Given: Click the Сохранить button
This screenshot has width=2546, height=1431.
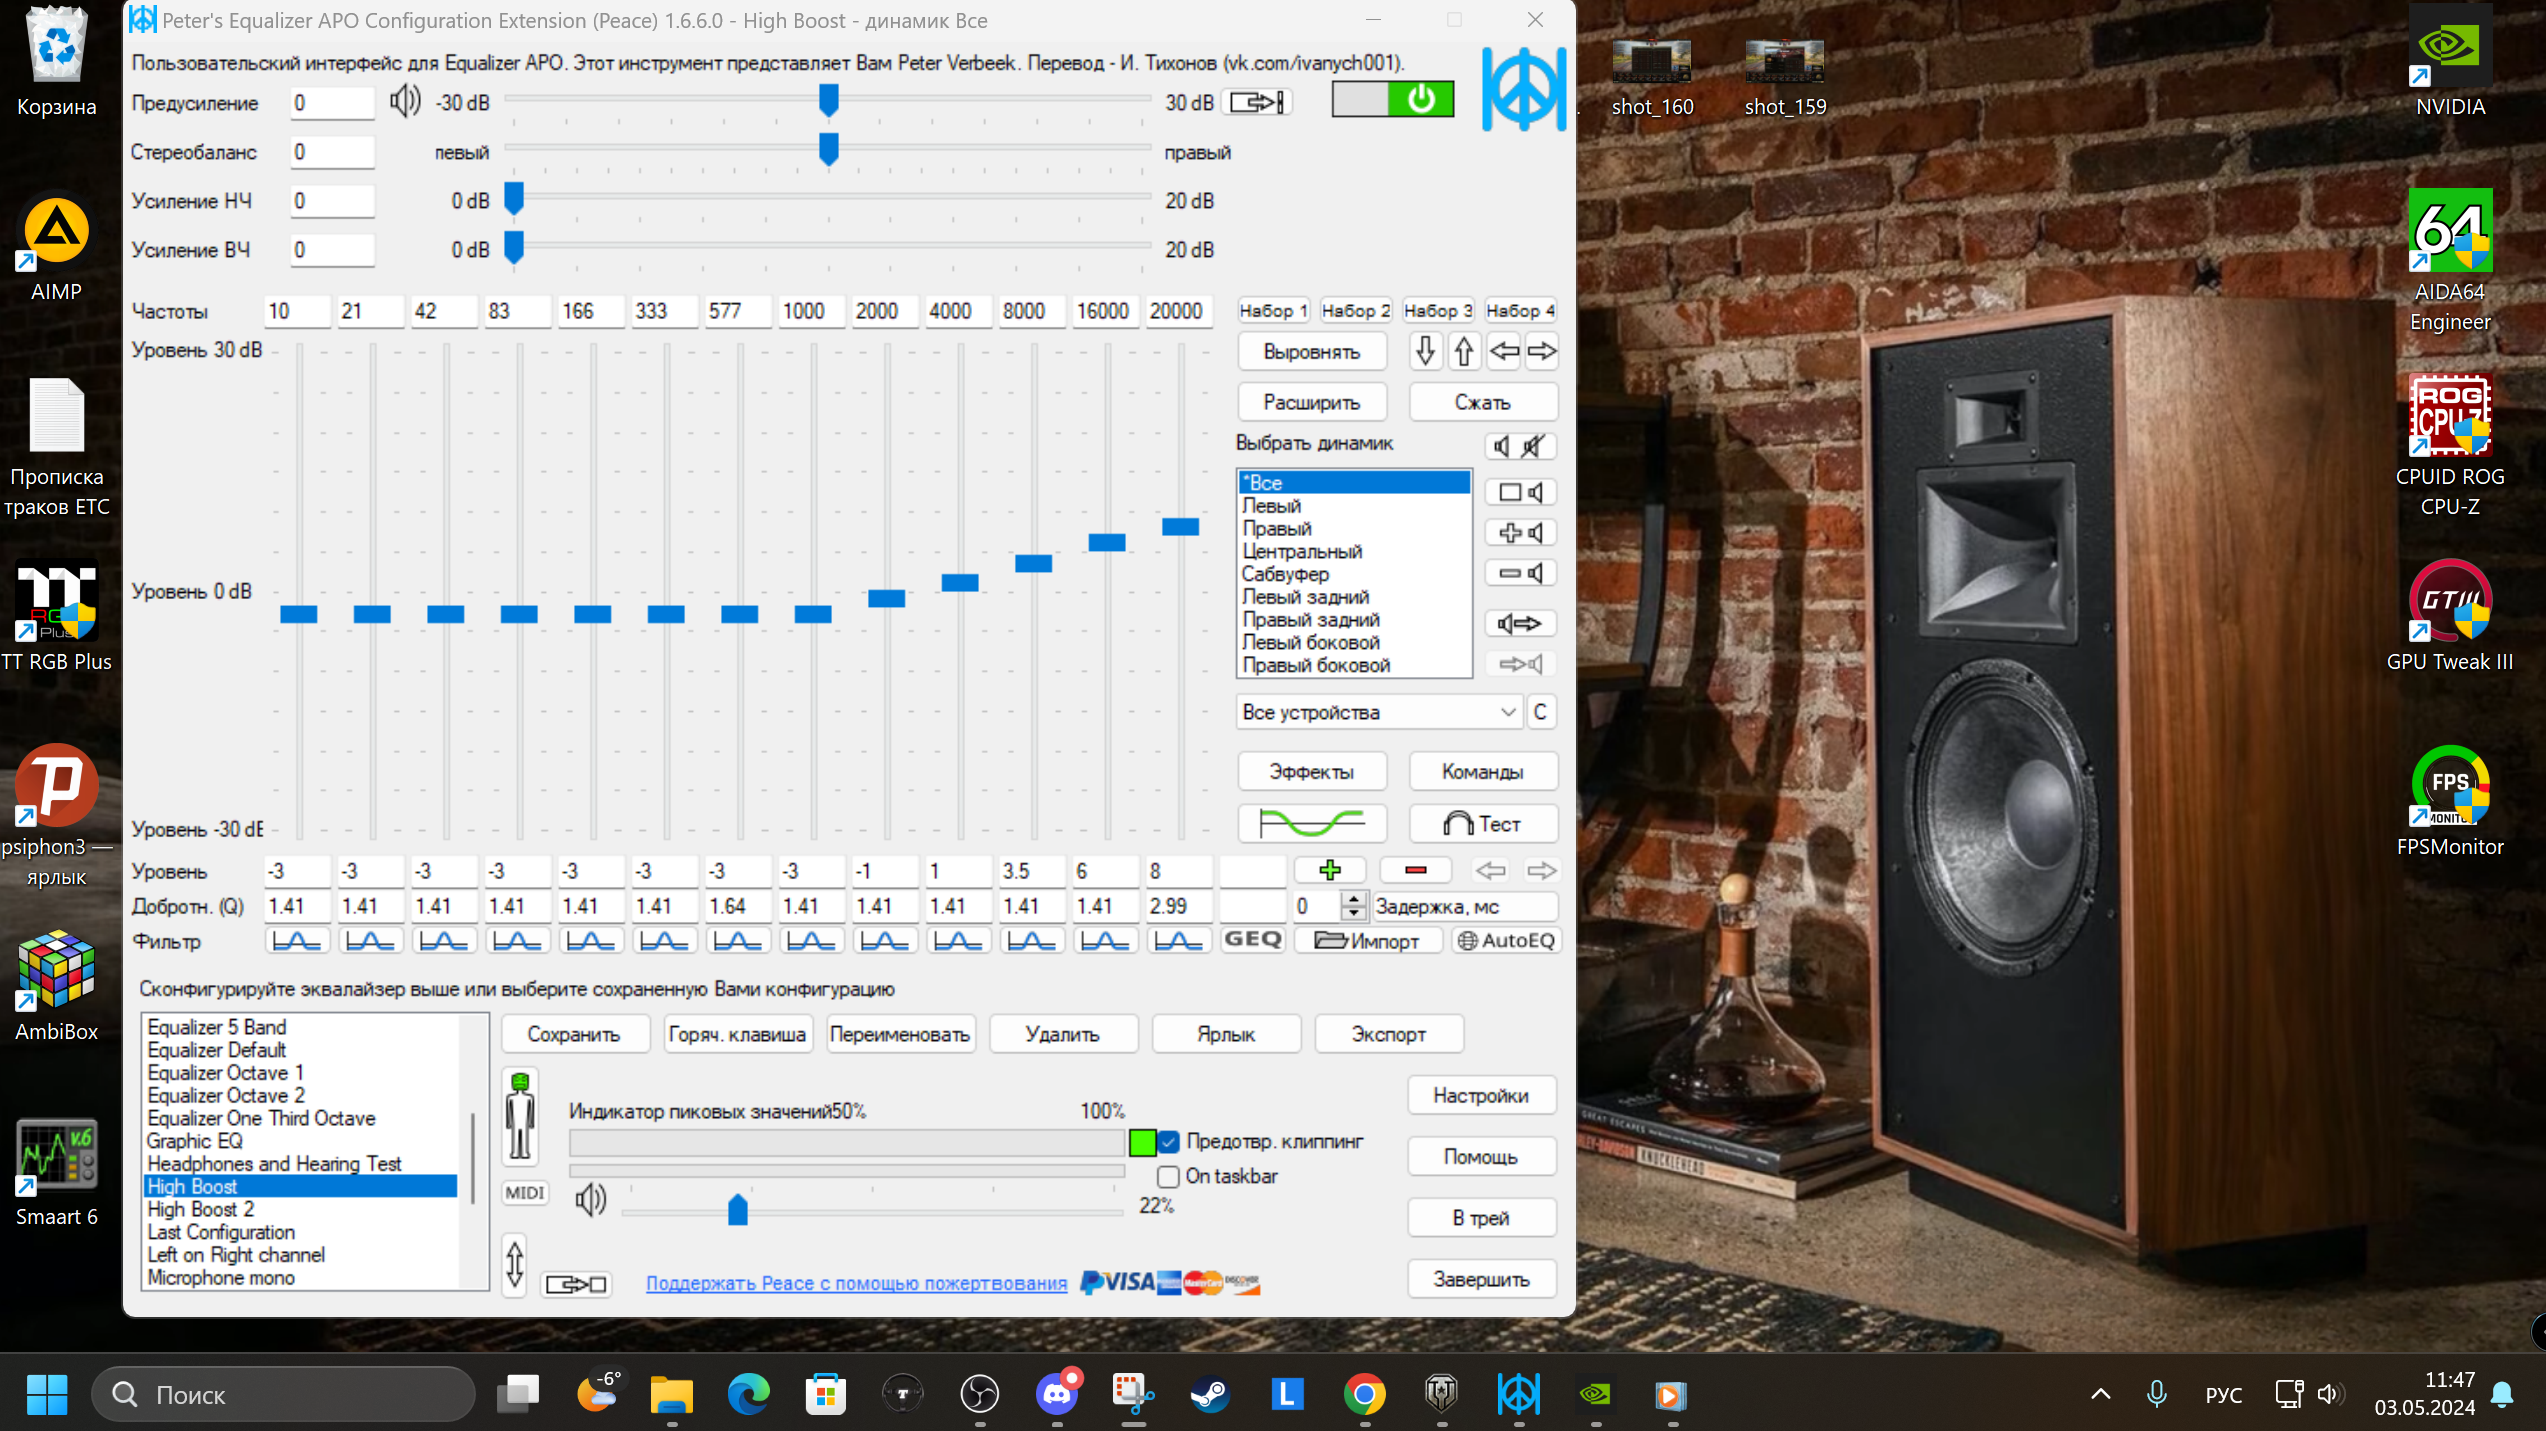Looking at the screenshot, I should click(x=574, y=1034).
